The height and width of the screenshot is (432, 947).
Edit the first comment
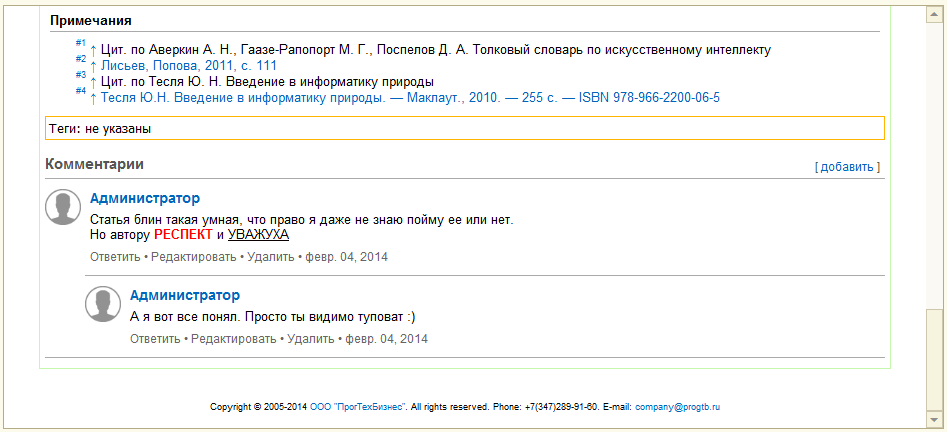pos(193,257)
